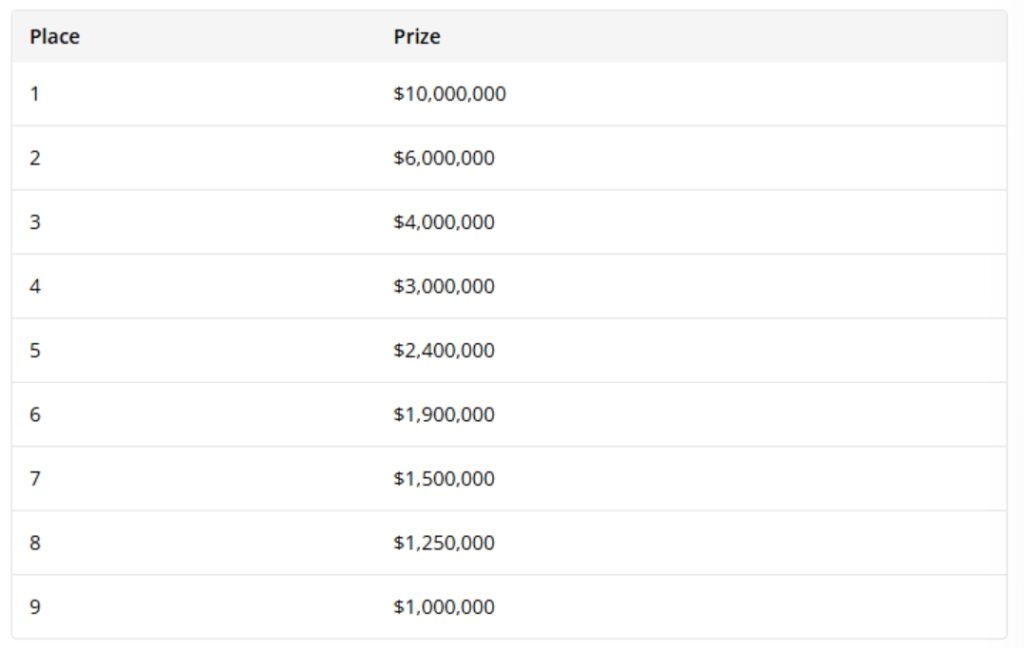Click the Place column header

coord(55,37)
